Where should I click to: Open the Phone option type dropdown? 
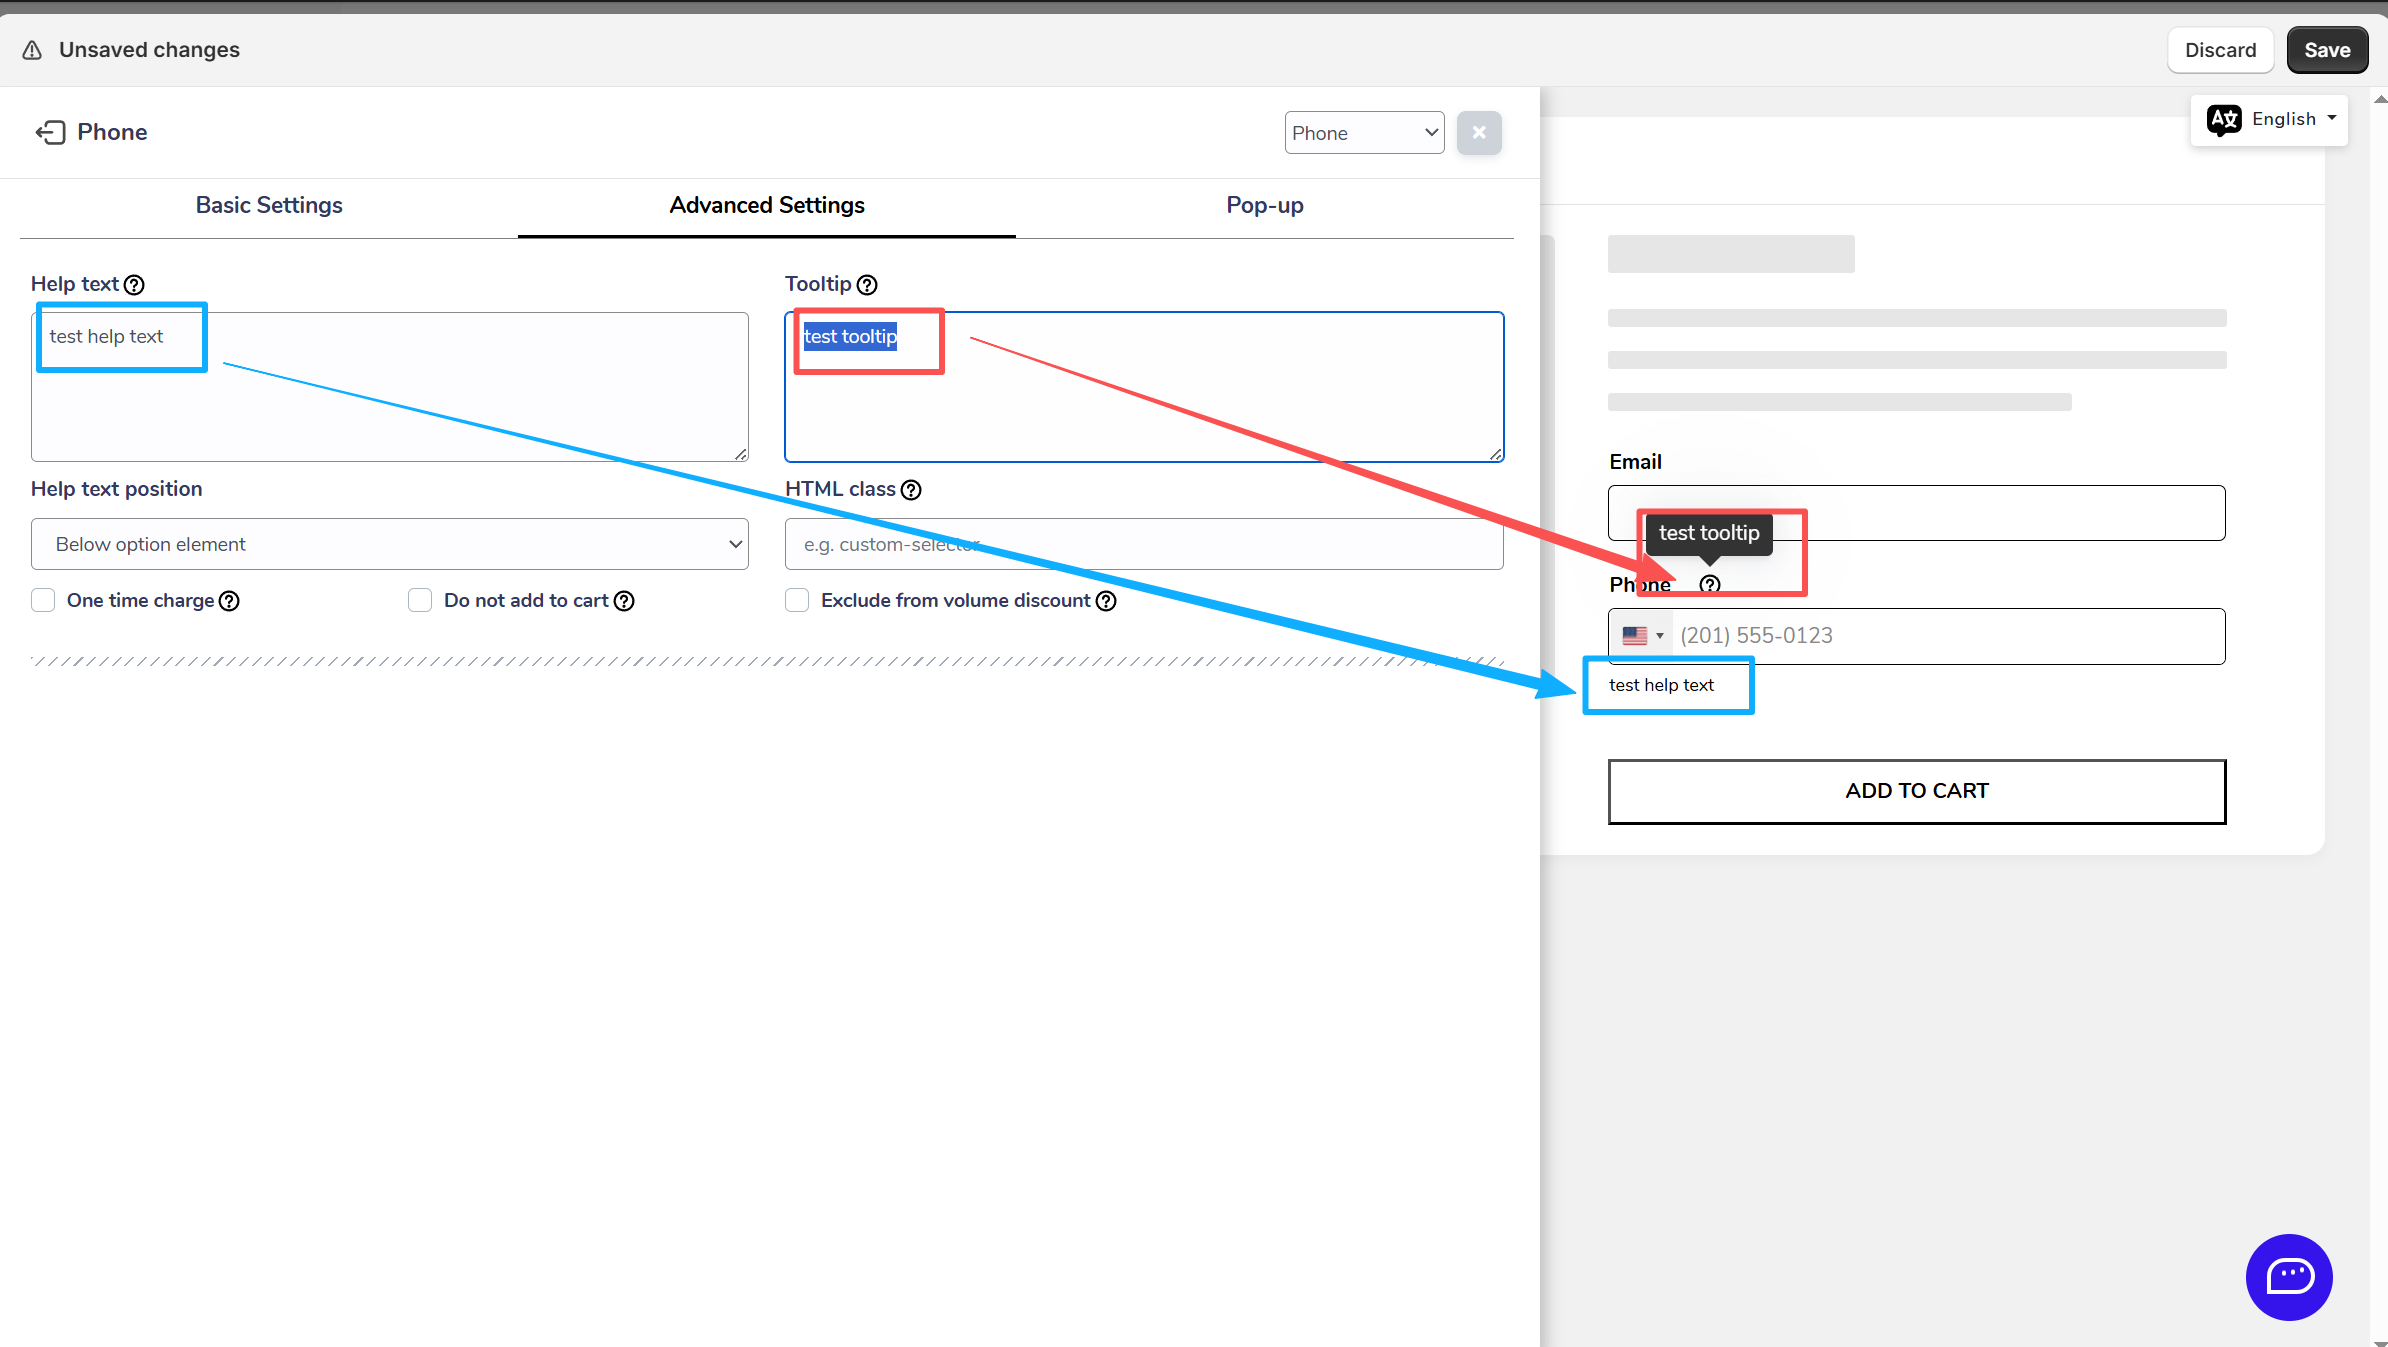pyautogui.click(x=1364, y=133)
